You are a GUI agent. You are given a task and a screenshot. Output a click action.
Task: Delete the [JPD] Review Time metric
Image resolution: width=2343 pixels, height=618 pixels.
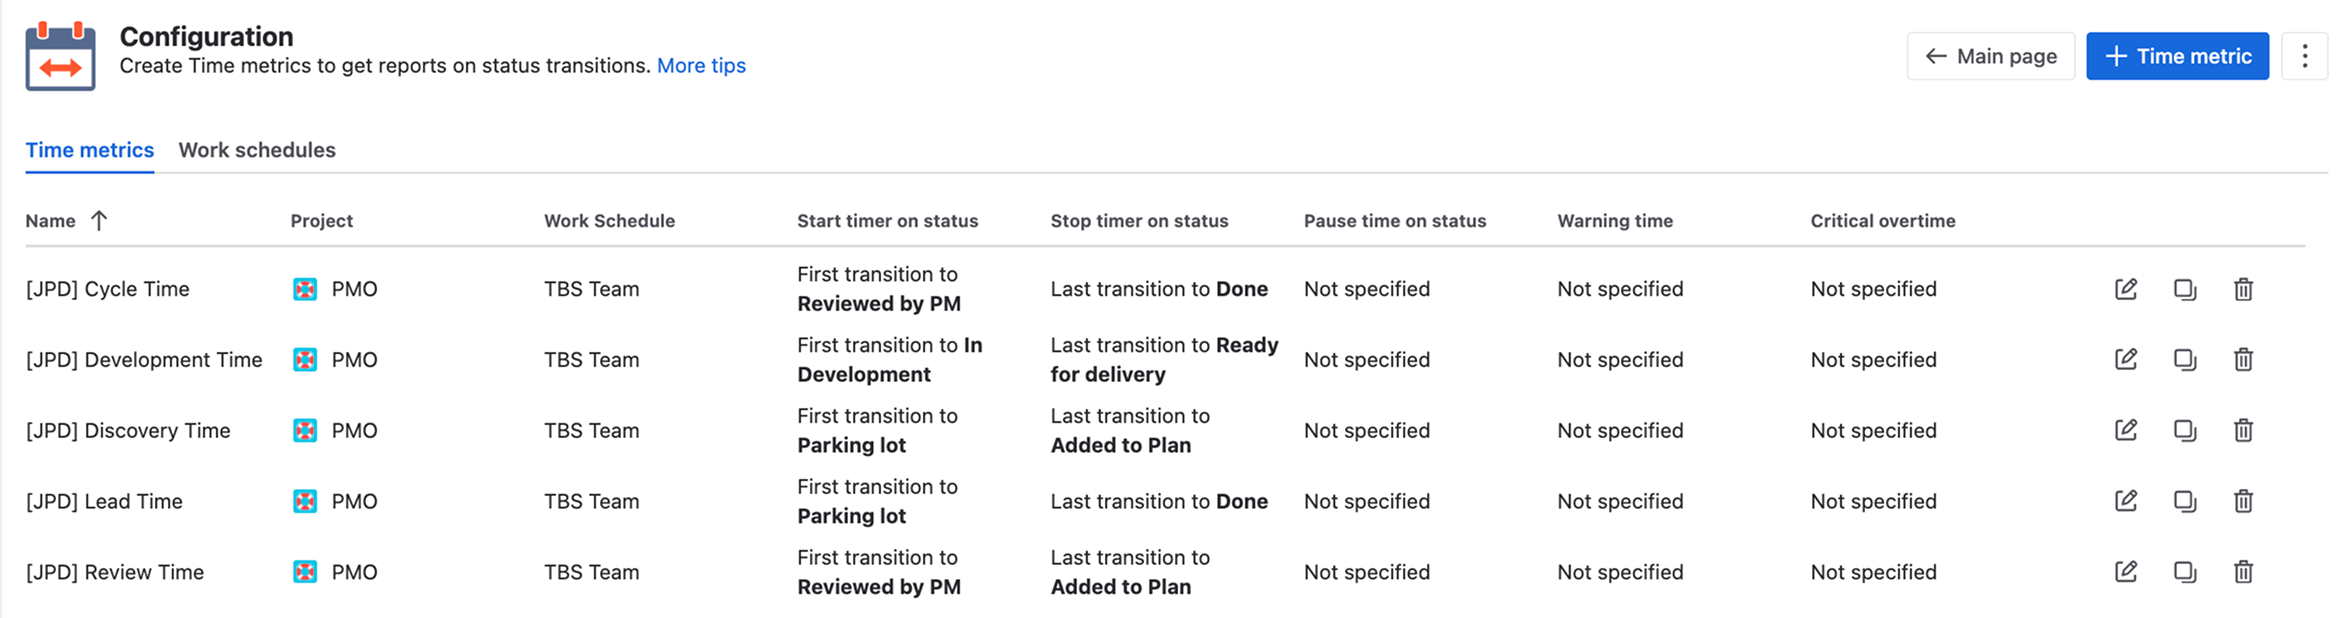pyautogui.click(x=2243, y=572)
